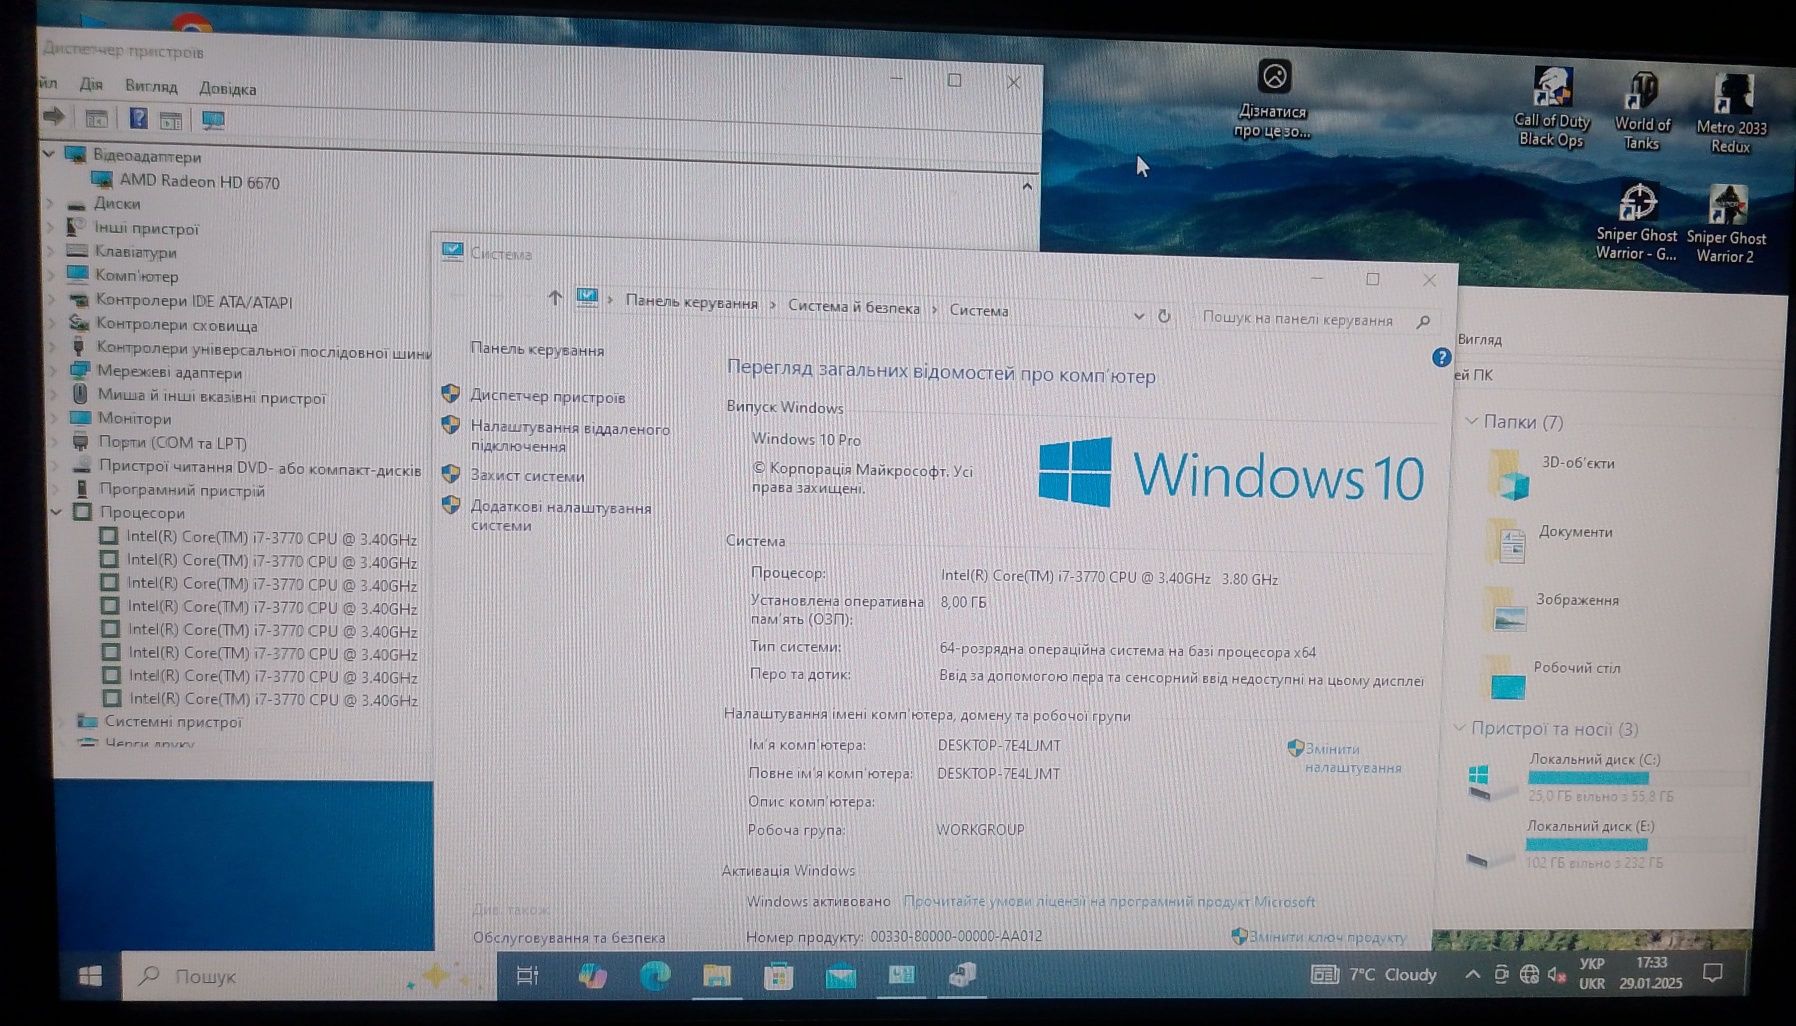Launch Microsoft Edge from the taskbar
Screen dimensions: 1796x1026
(x=655, y=975)
